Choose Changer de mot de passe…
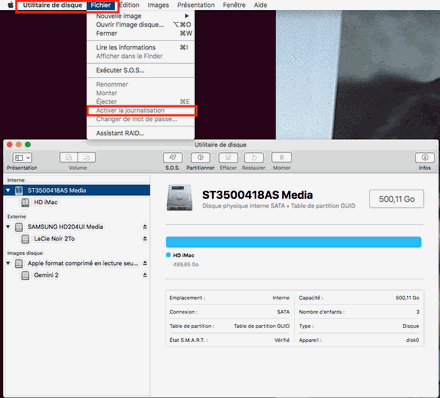 141,119
